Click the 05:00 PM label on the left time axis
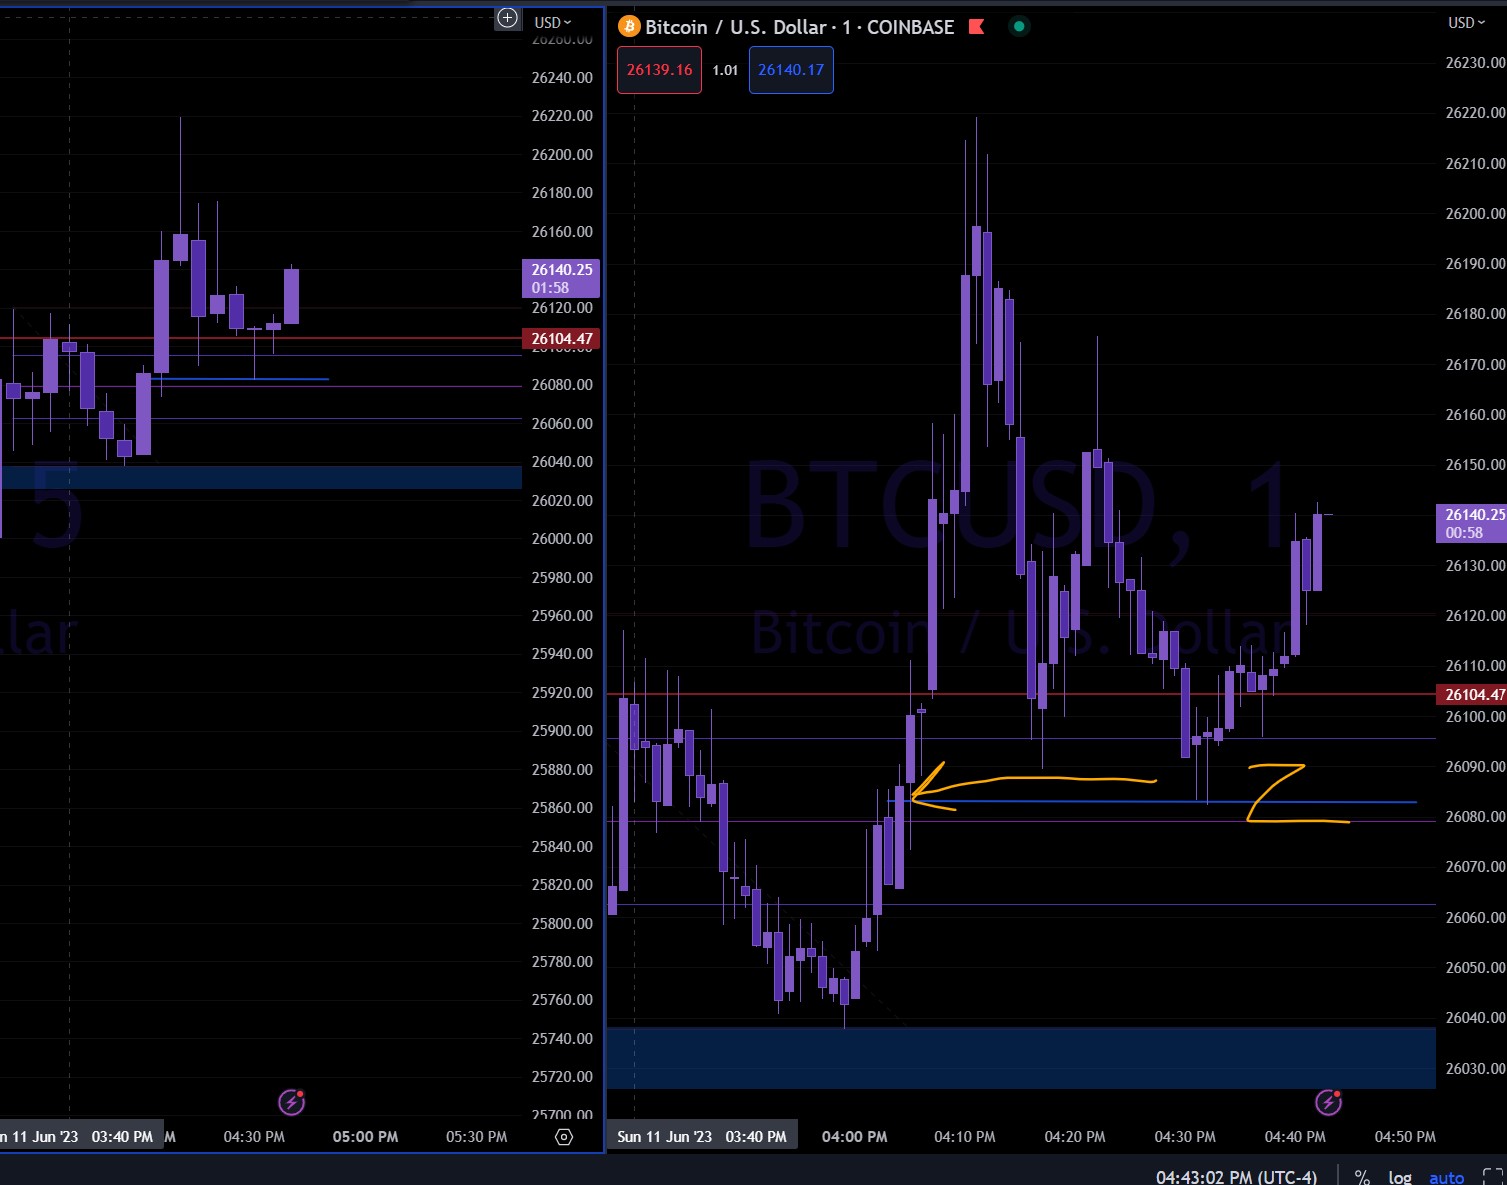 point(365,1136)
